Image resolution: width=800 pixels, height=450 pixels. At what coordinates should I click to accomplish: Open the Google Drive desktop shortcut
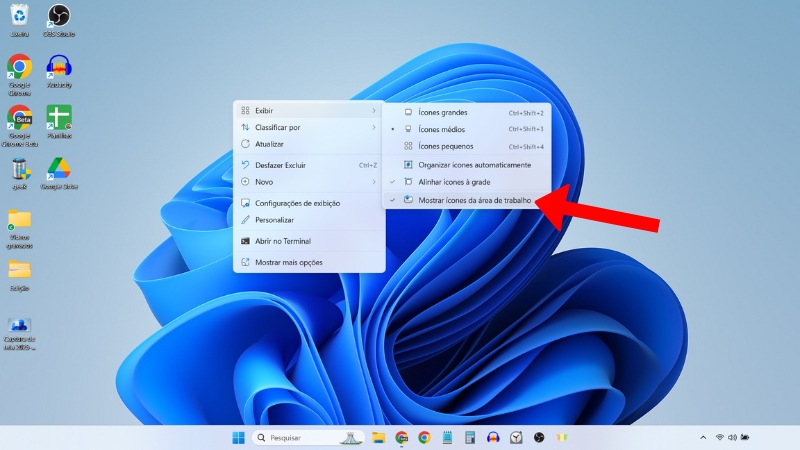tap(59, 168)
